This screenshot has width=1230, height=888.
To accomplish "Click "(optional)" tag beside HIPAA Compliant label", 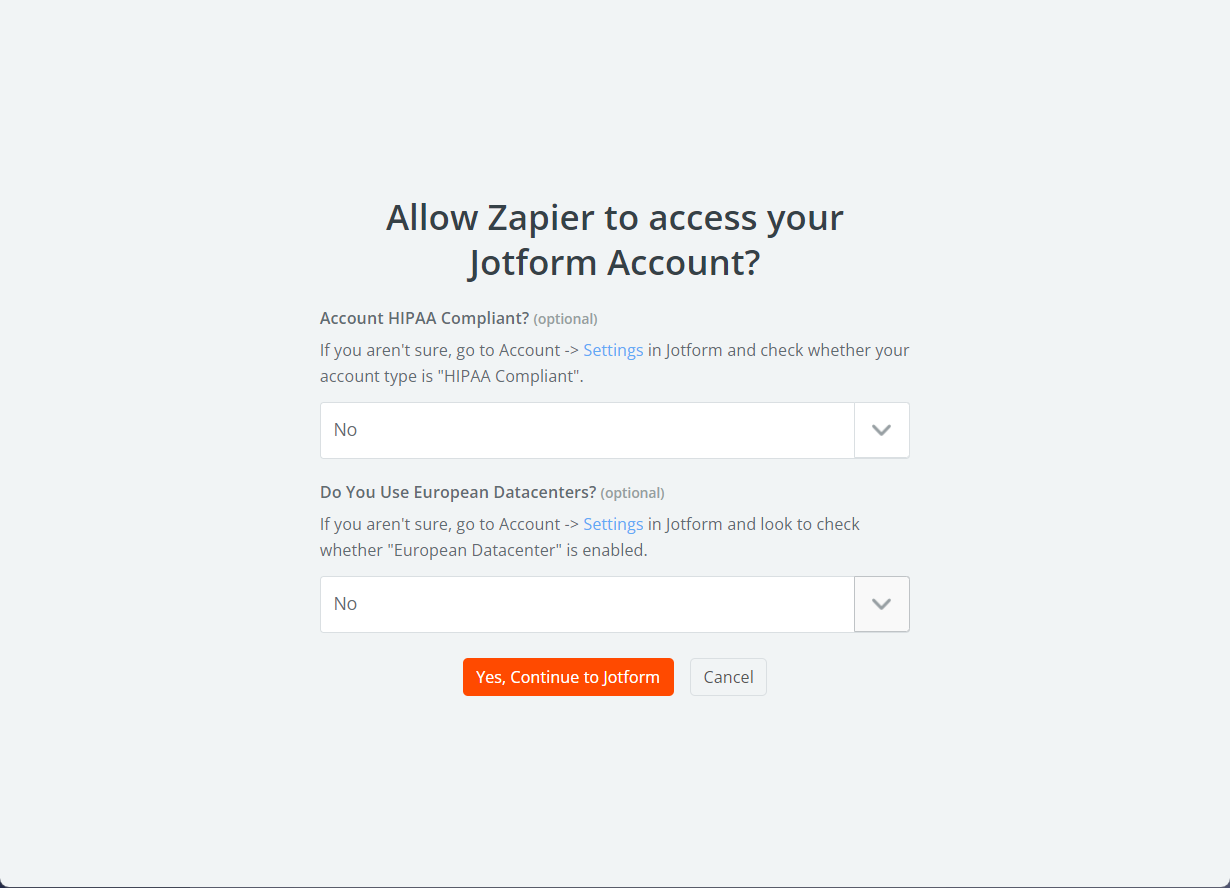I will [565, 319].
